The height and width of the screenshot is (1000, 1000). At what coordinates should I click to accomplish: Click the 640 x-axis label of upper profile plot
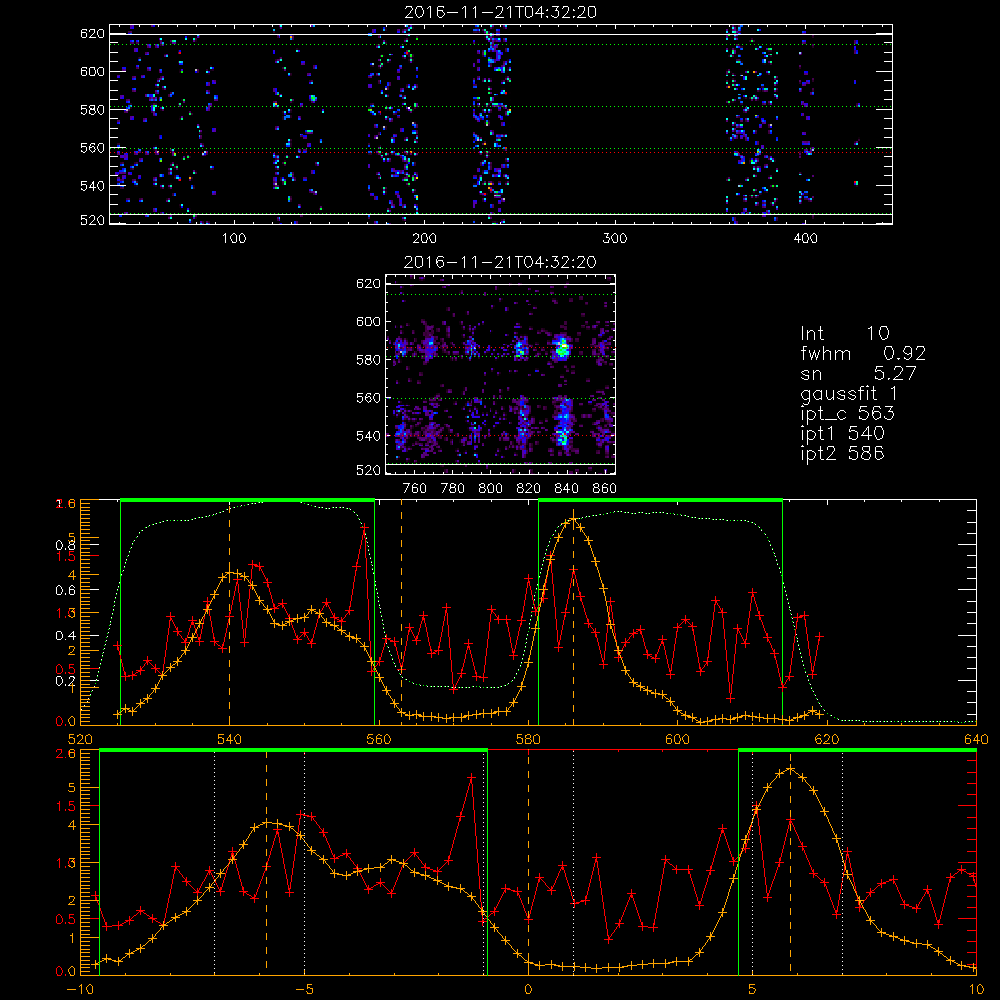click(976, 739)
